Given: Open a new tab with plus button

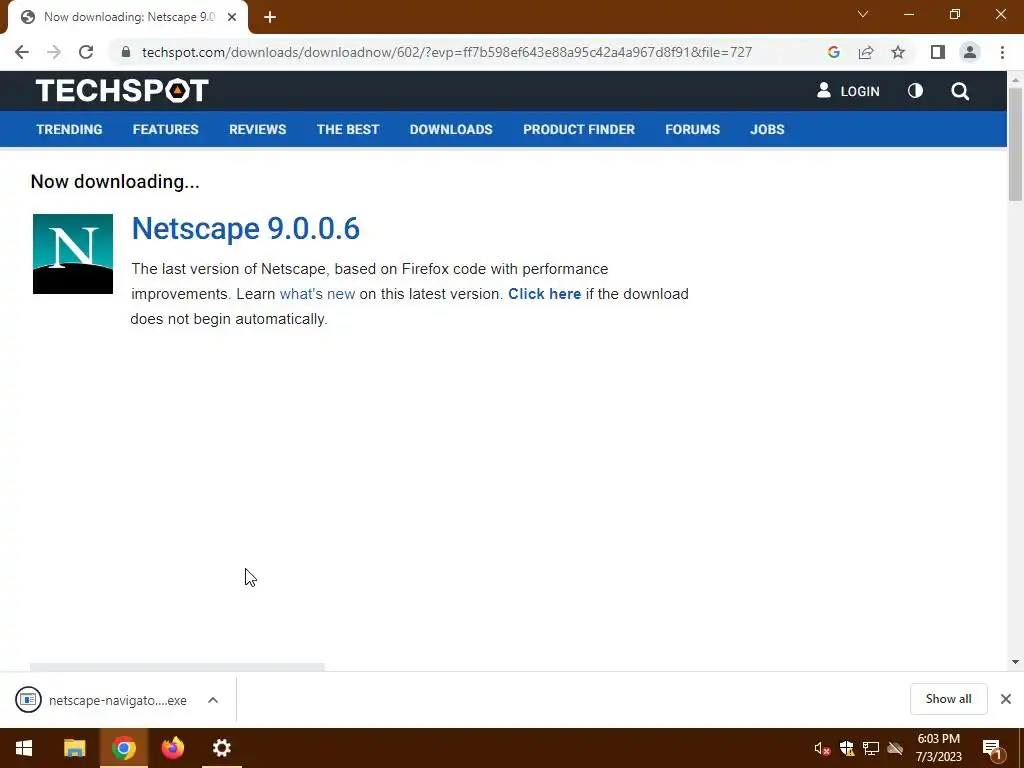Looking at the screenshot, I should tap(270, 17).
